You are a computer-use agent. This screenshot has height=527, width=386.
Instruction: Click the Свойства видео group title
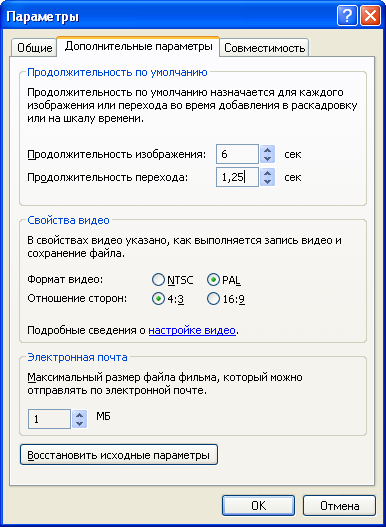[x=68, y=220]
